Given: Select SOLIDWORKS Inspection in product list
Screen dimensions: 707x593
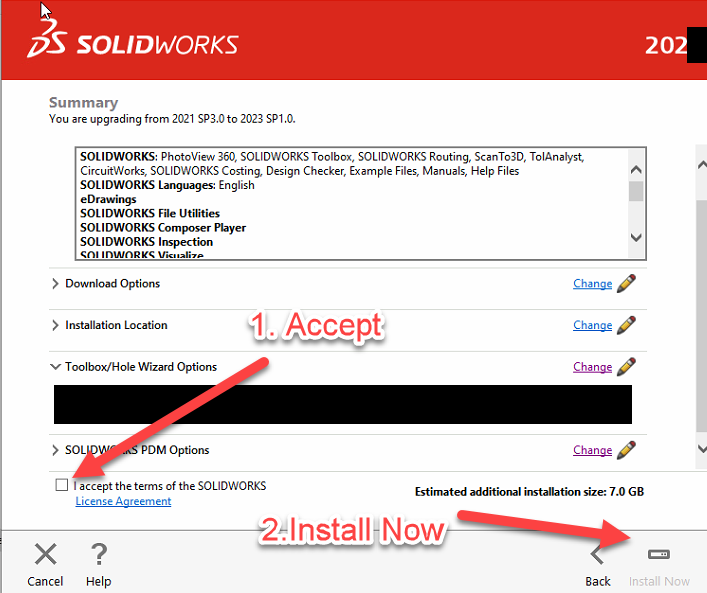Looking at the screenshot, I should (147, 242).
